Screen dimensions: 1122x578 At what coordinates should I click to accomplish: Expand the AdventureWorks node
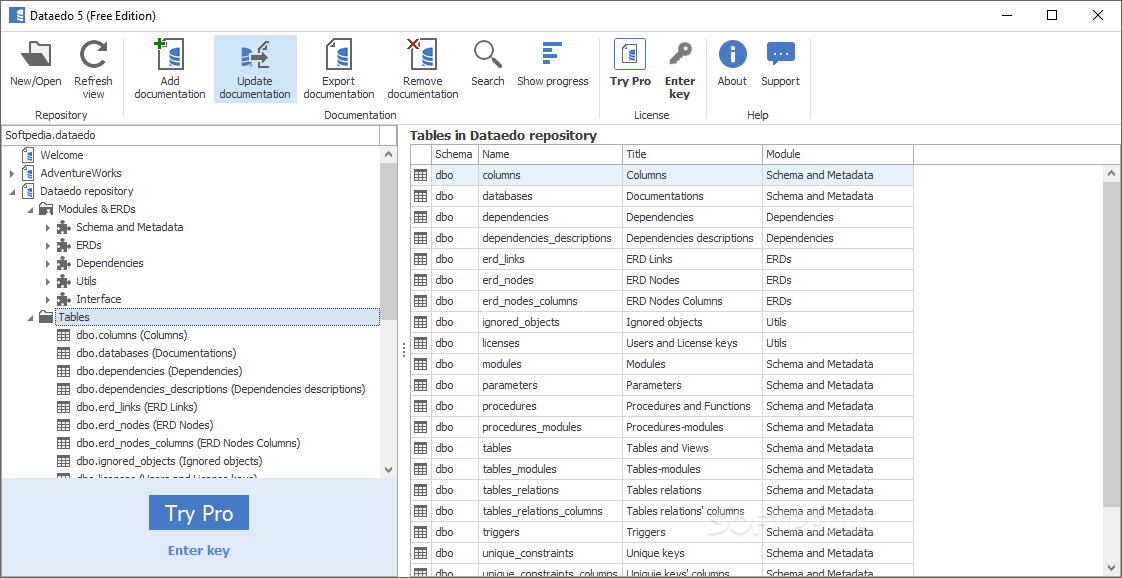click(x=12, y=174)
